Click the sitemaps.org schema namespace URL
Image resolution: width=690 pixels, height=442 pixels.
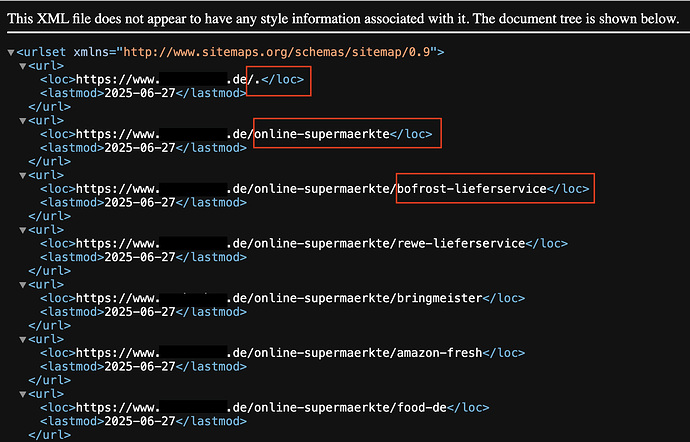[276, 52]
